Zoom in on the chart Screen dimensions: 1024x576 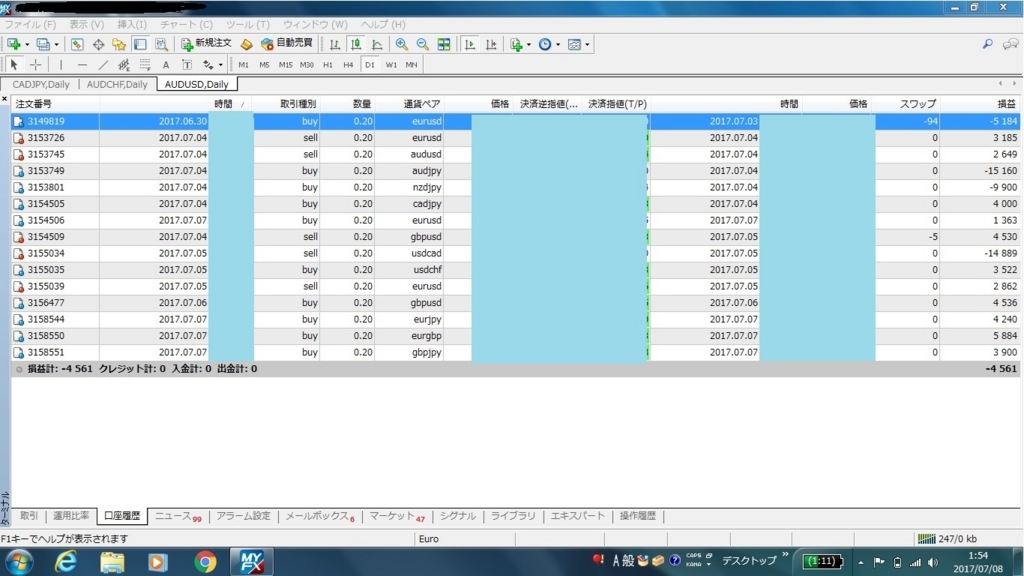(402, 44)
